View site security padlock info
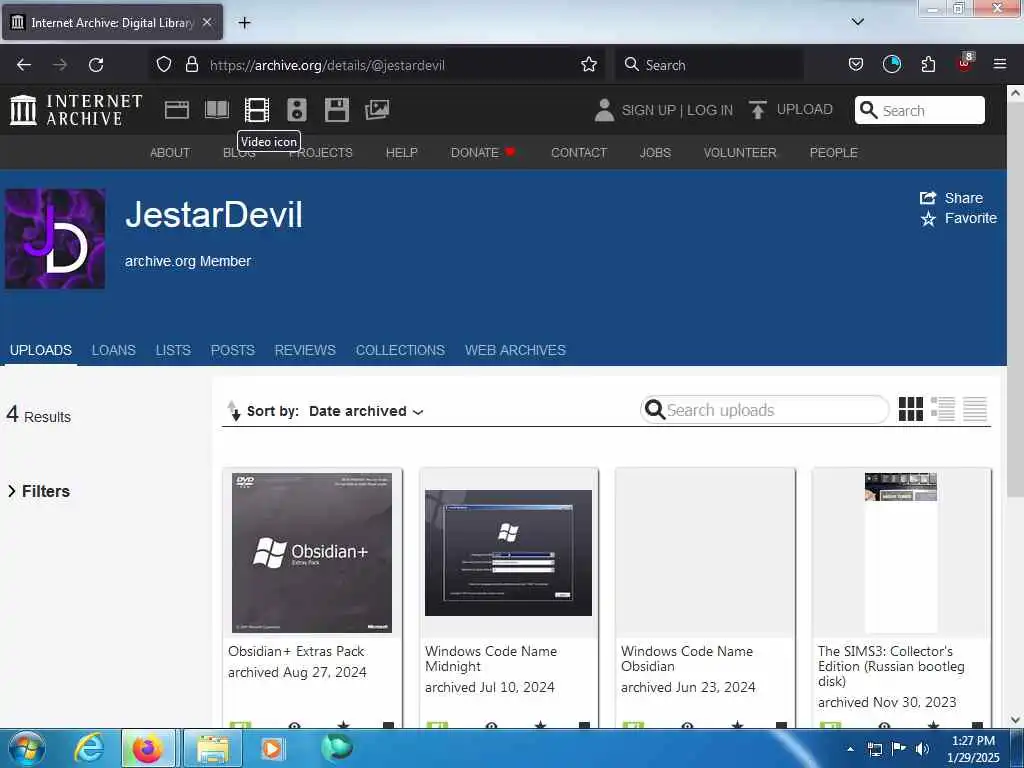1024x768 pixels. pos(191,65)
